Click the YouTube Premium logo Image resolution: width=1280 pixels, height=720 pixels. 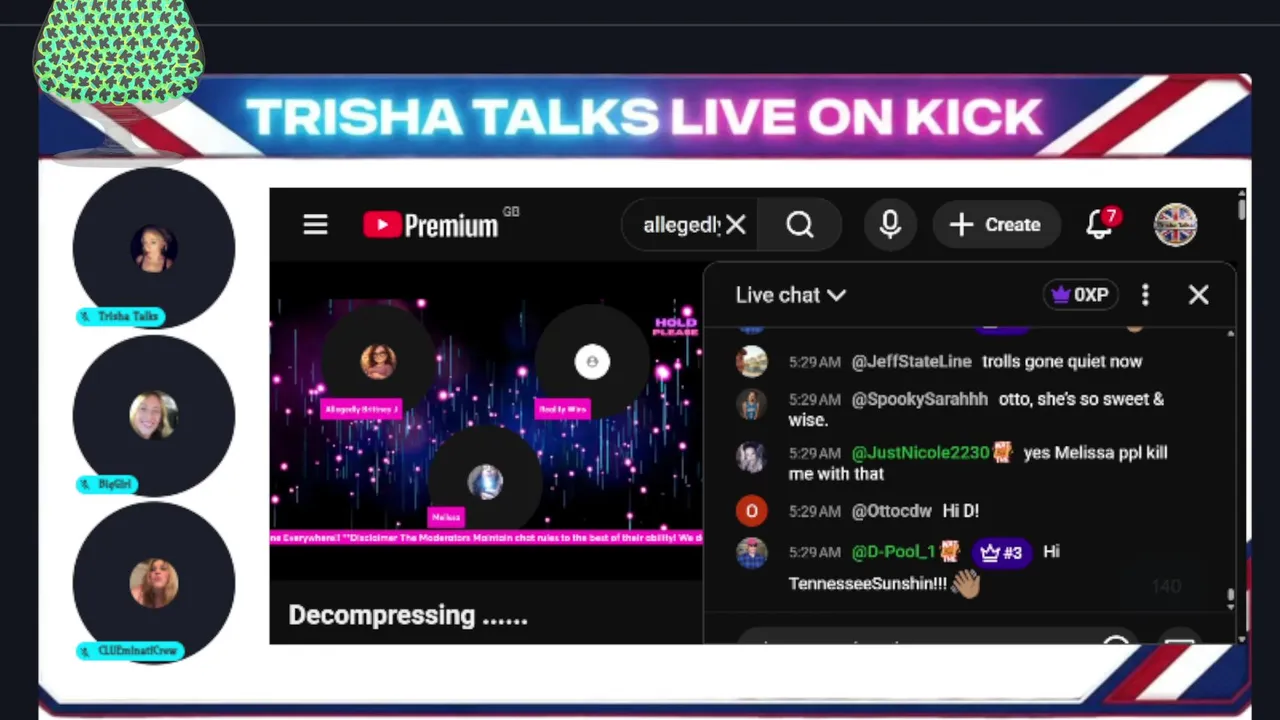pos(431,225)
